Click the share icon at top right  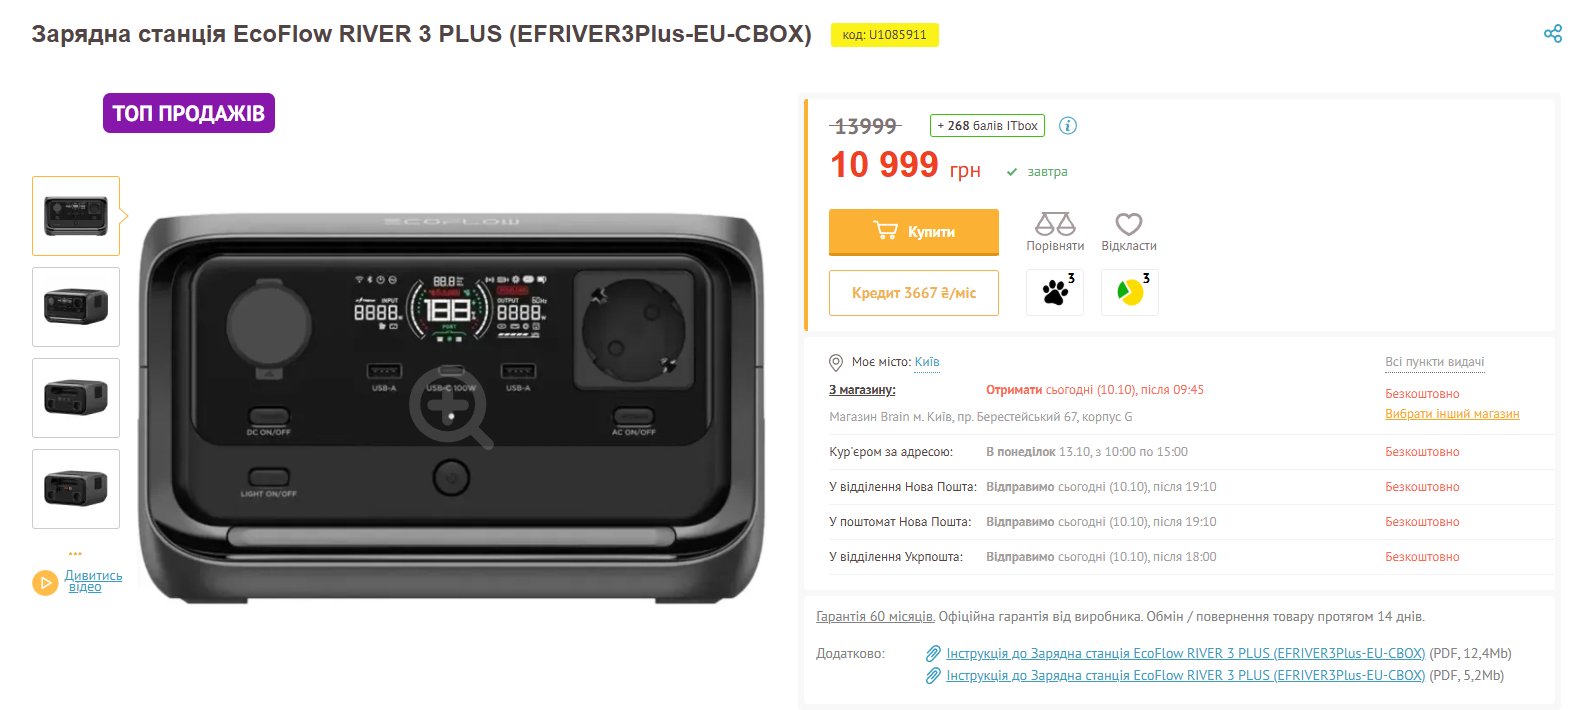pyautogui.click(x=1552, y=34)
